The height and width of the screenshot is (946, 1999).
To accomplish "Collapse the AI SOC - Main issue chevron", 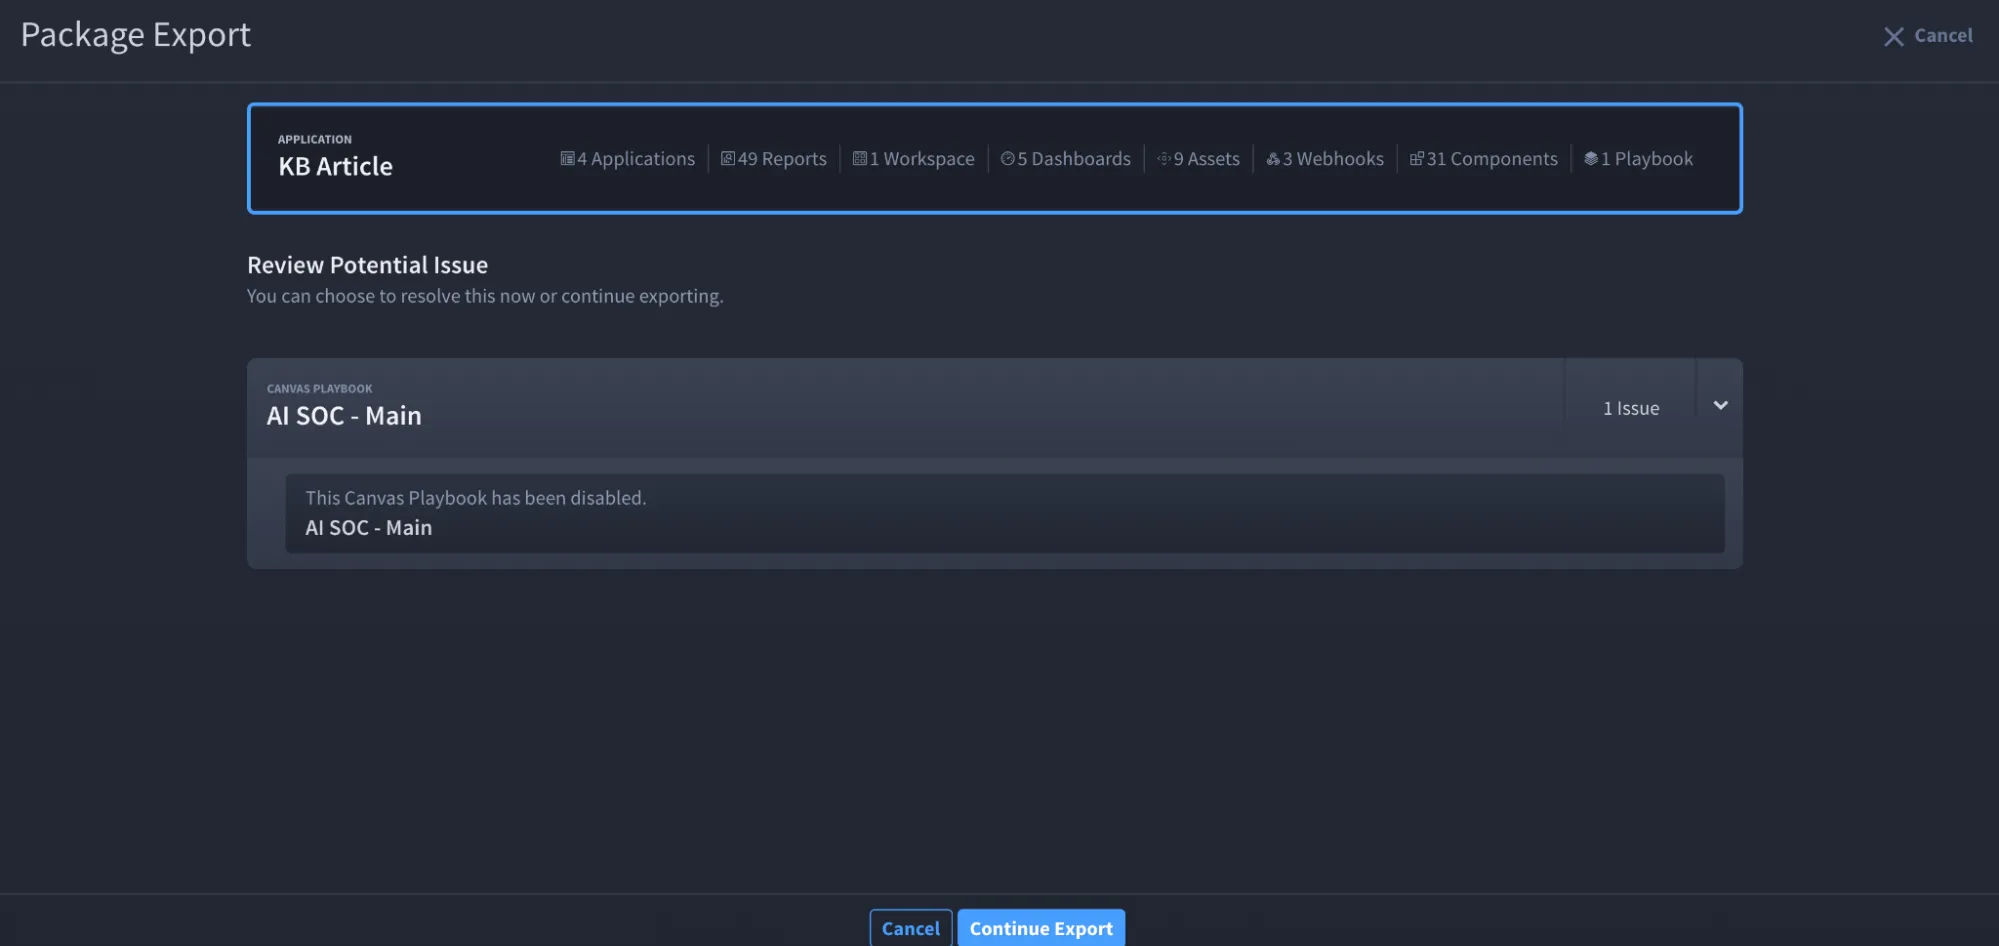I will point(1720,406).
